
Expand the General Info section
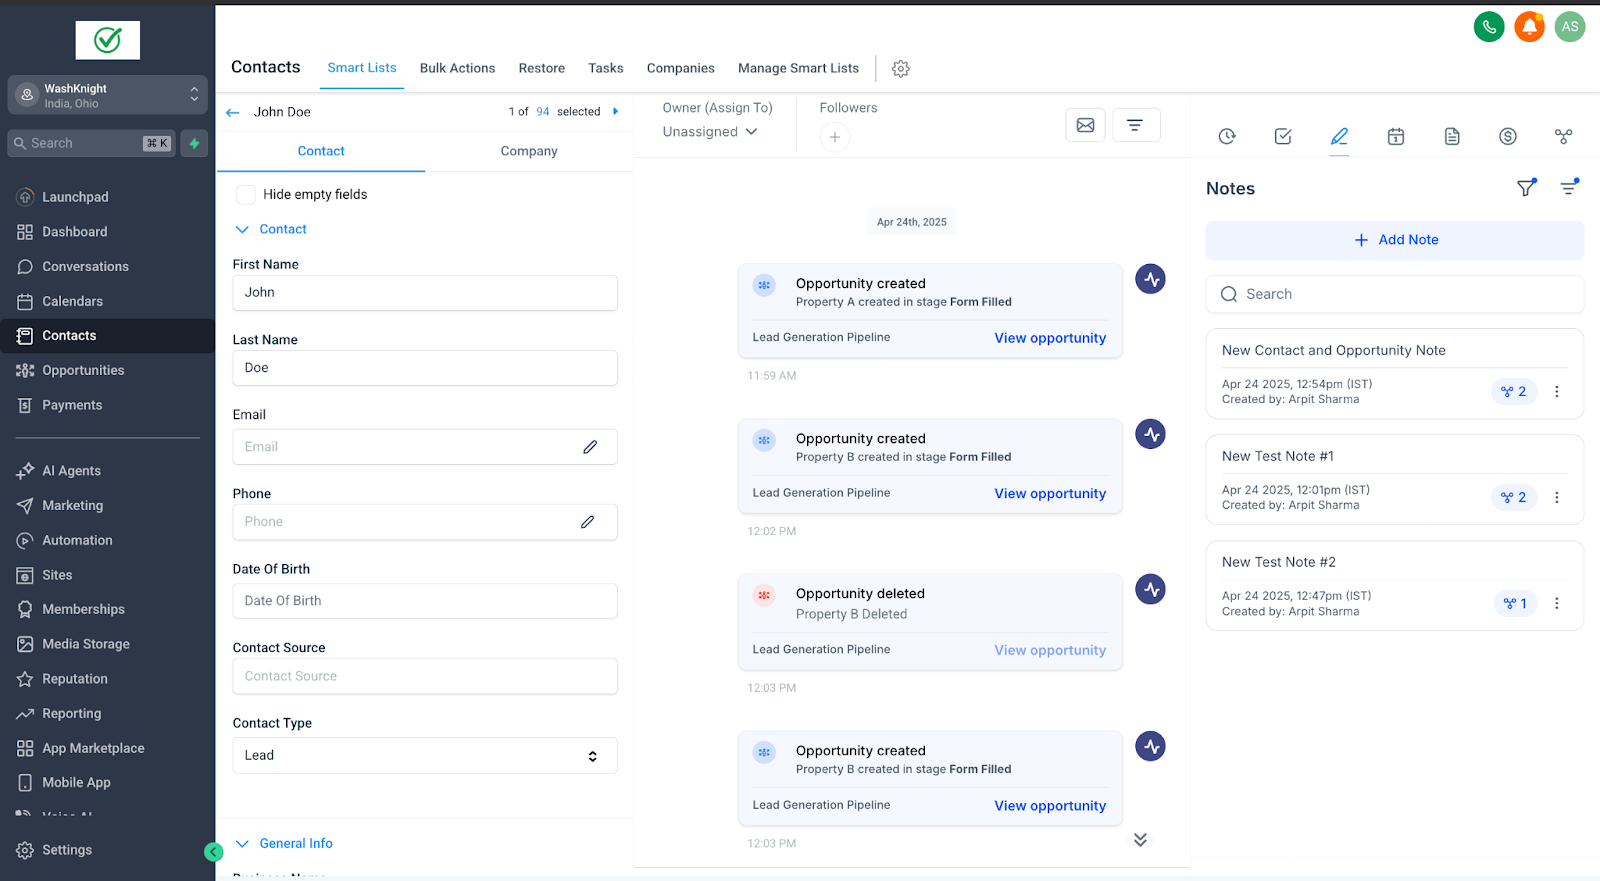(x=284, y=844)
